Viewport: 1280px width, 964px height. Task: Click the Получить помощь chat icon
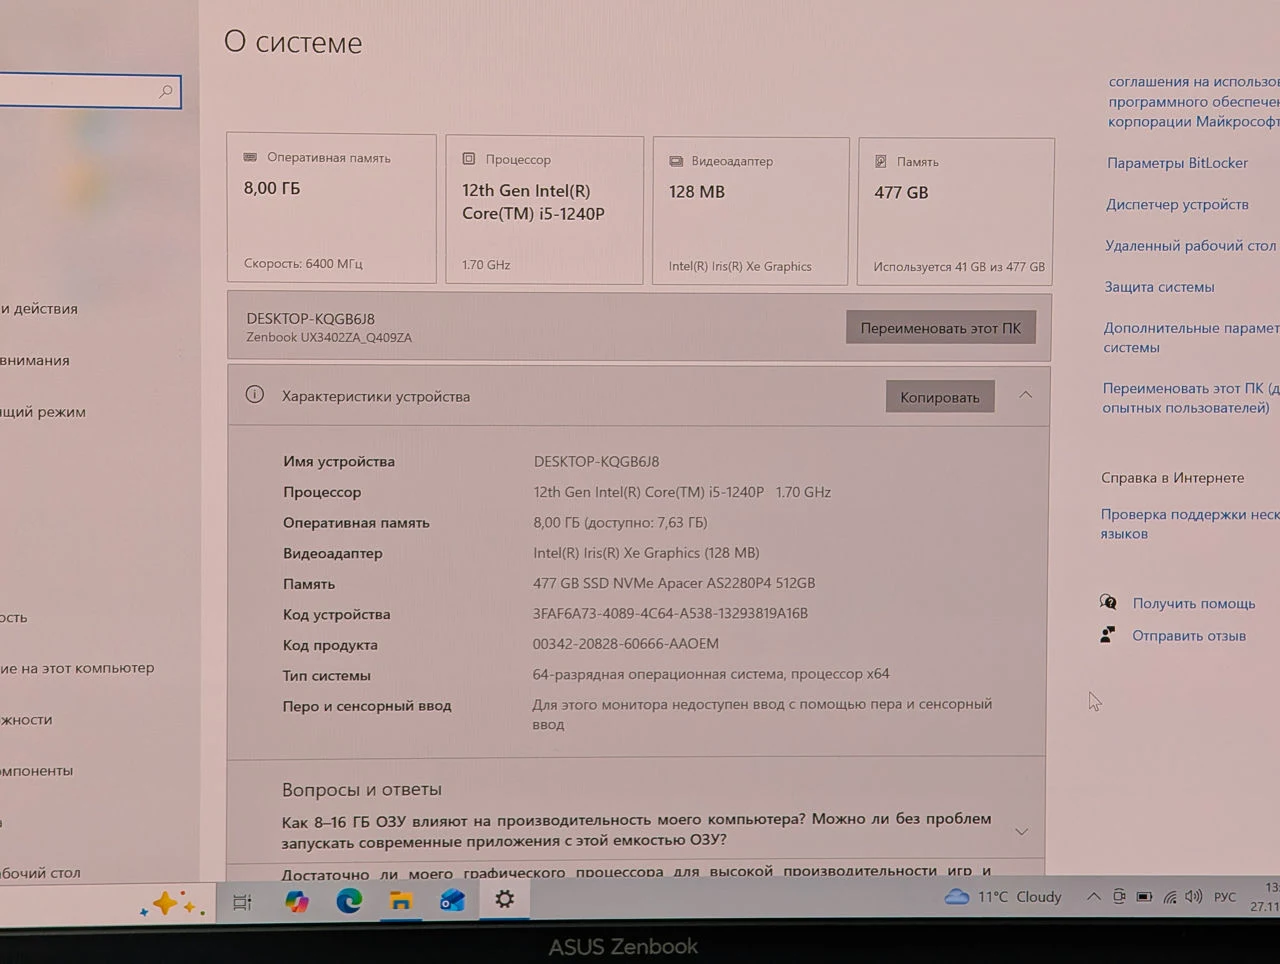(x=1108, y=602)
